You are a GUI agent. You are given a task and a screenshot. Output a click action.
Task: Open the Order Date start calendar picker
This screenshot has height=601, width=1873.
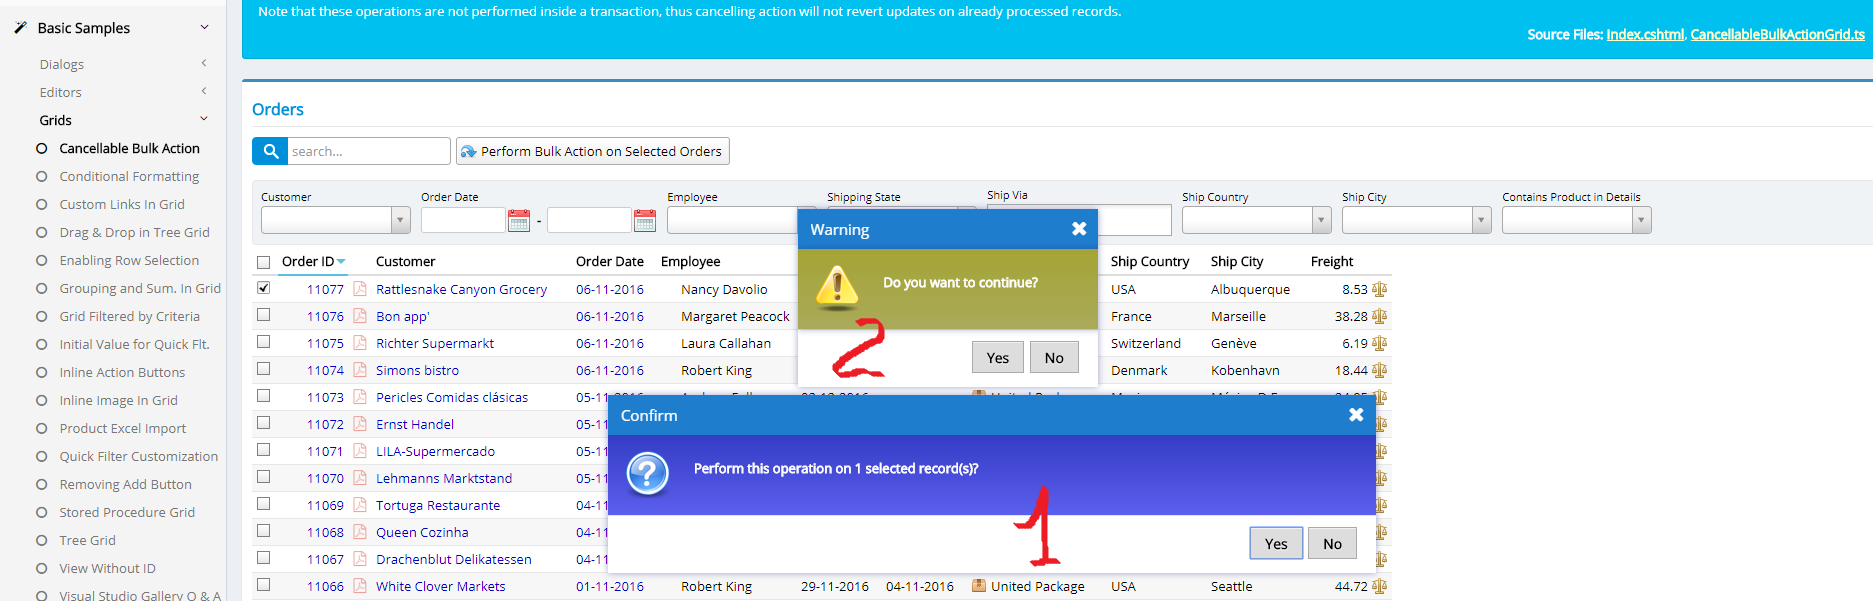tap(519, 220)
